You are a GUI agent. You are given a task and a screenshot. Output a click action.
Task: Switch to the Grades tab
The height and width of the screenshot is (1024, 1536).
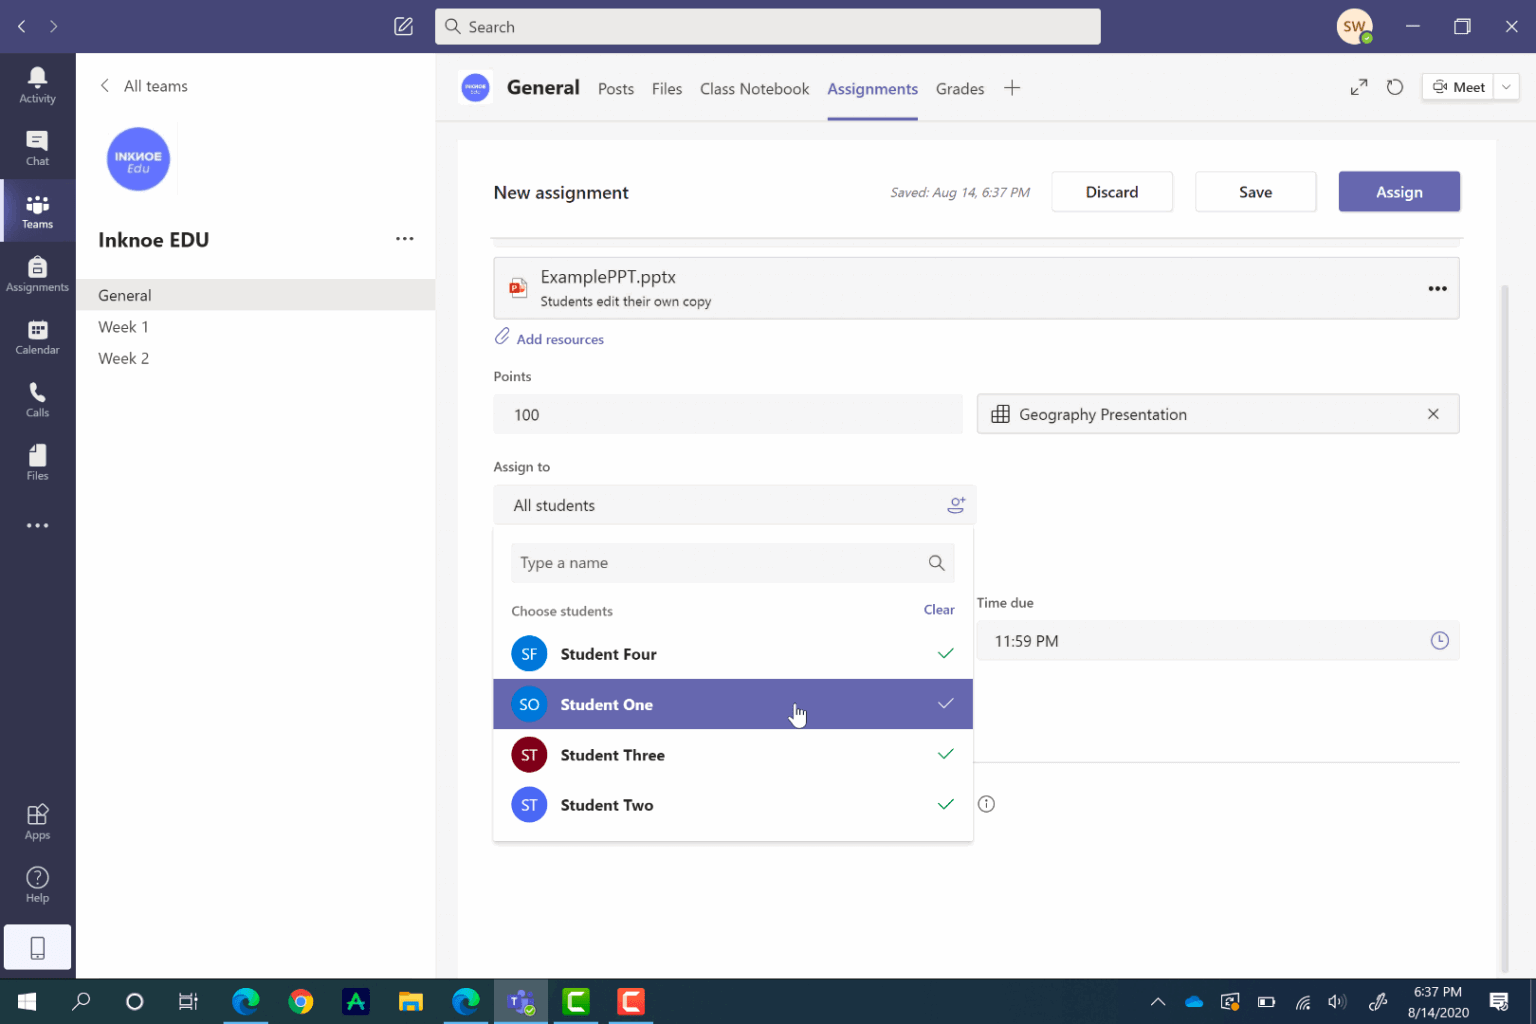959,89
